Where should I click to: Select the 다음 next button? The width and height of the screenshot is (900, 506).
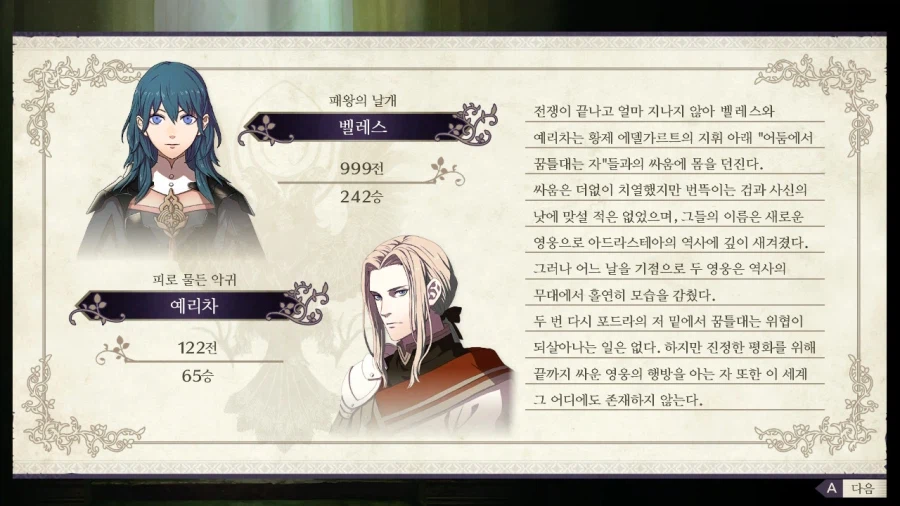(863, 489)
